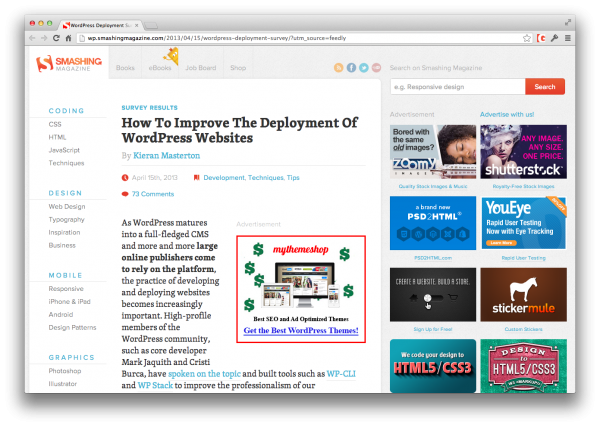Viewport: 600px width, 427px height.
Task: Open the Job Board menu item
Action: click(201, 68)
